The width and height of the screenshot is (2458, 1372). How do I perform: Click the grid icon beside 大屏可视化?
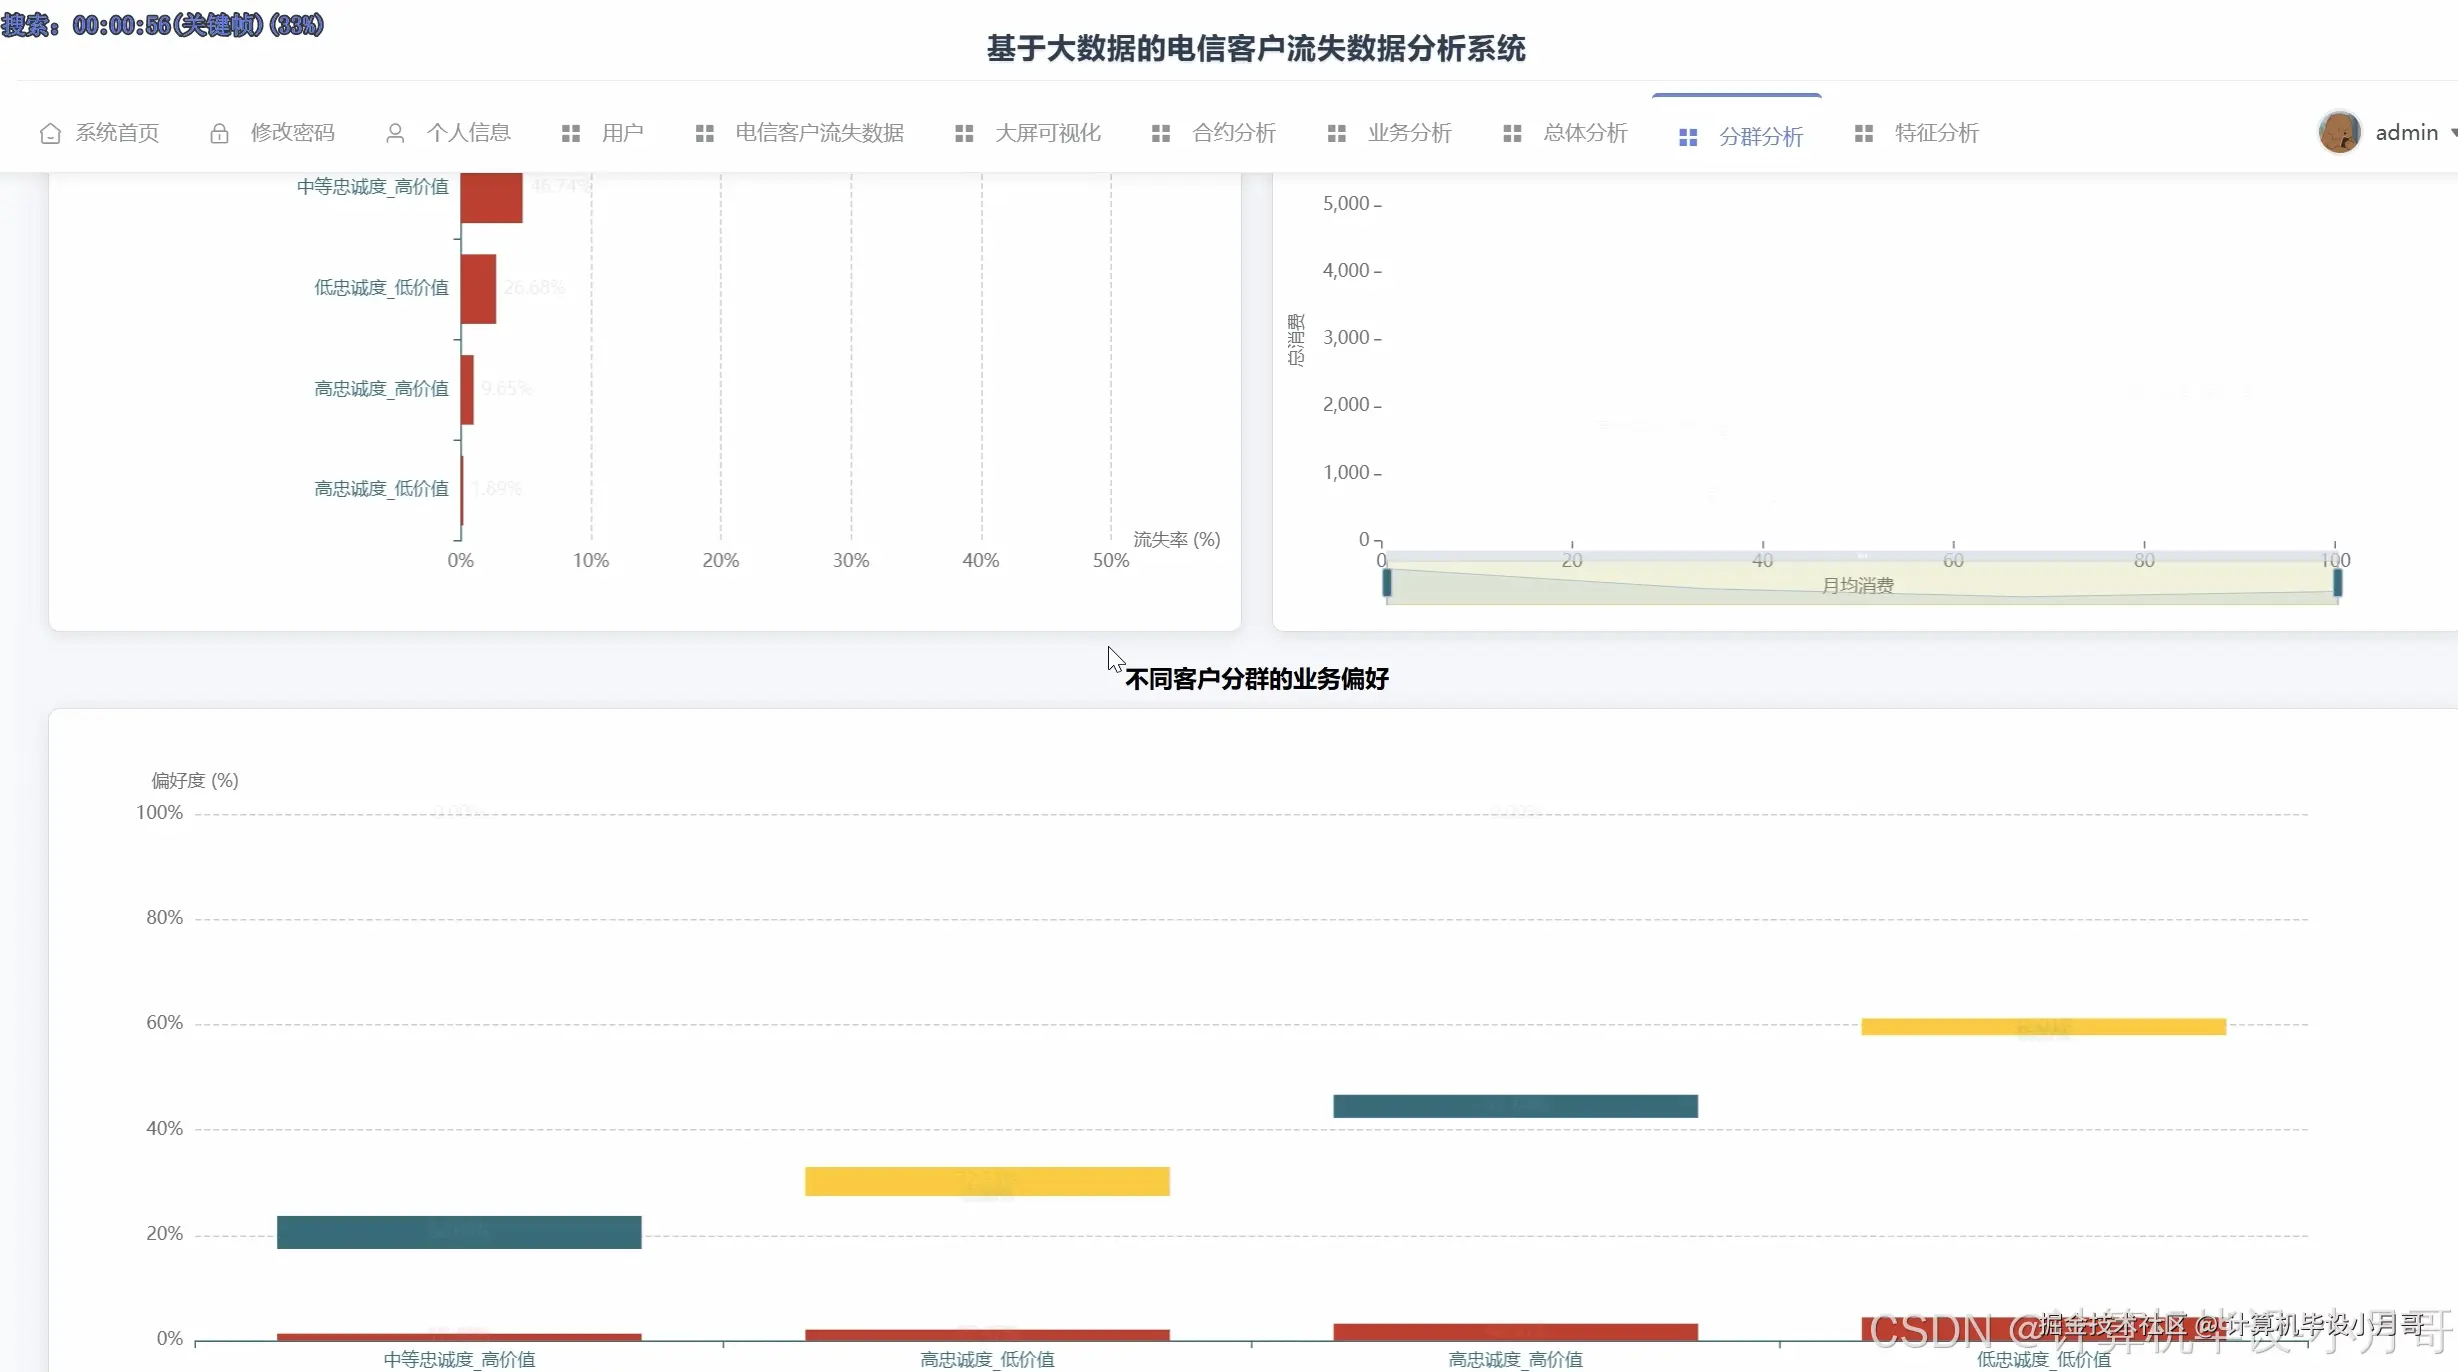click(x=964, y=133)
